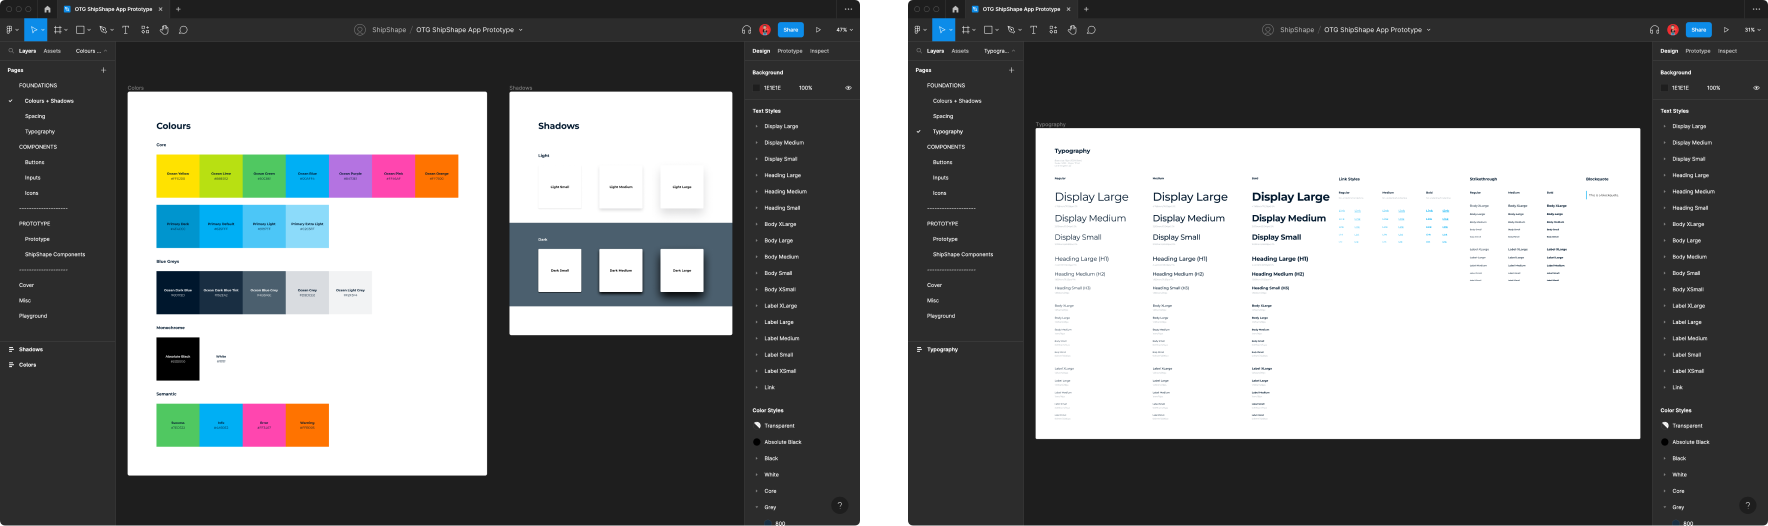Select Display Large text style, right window
The image size is (1768, 526).
click(x=1689, y=126)
